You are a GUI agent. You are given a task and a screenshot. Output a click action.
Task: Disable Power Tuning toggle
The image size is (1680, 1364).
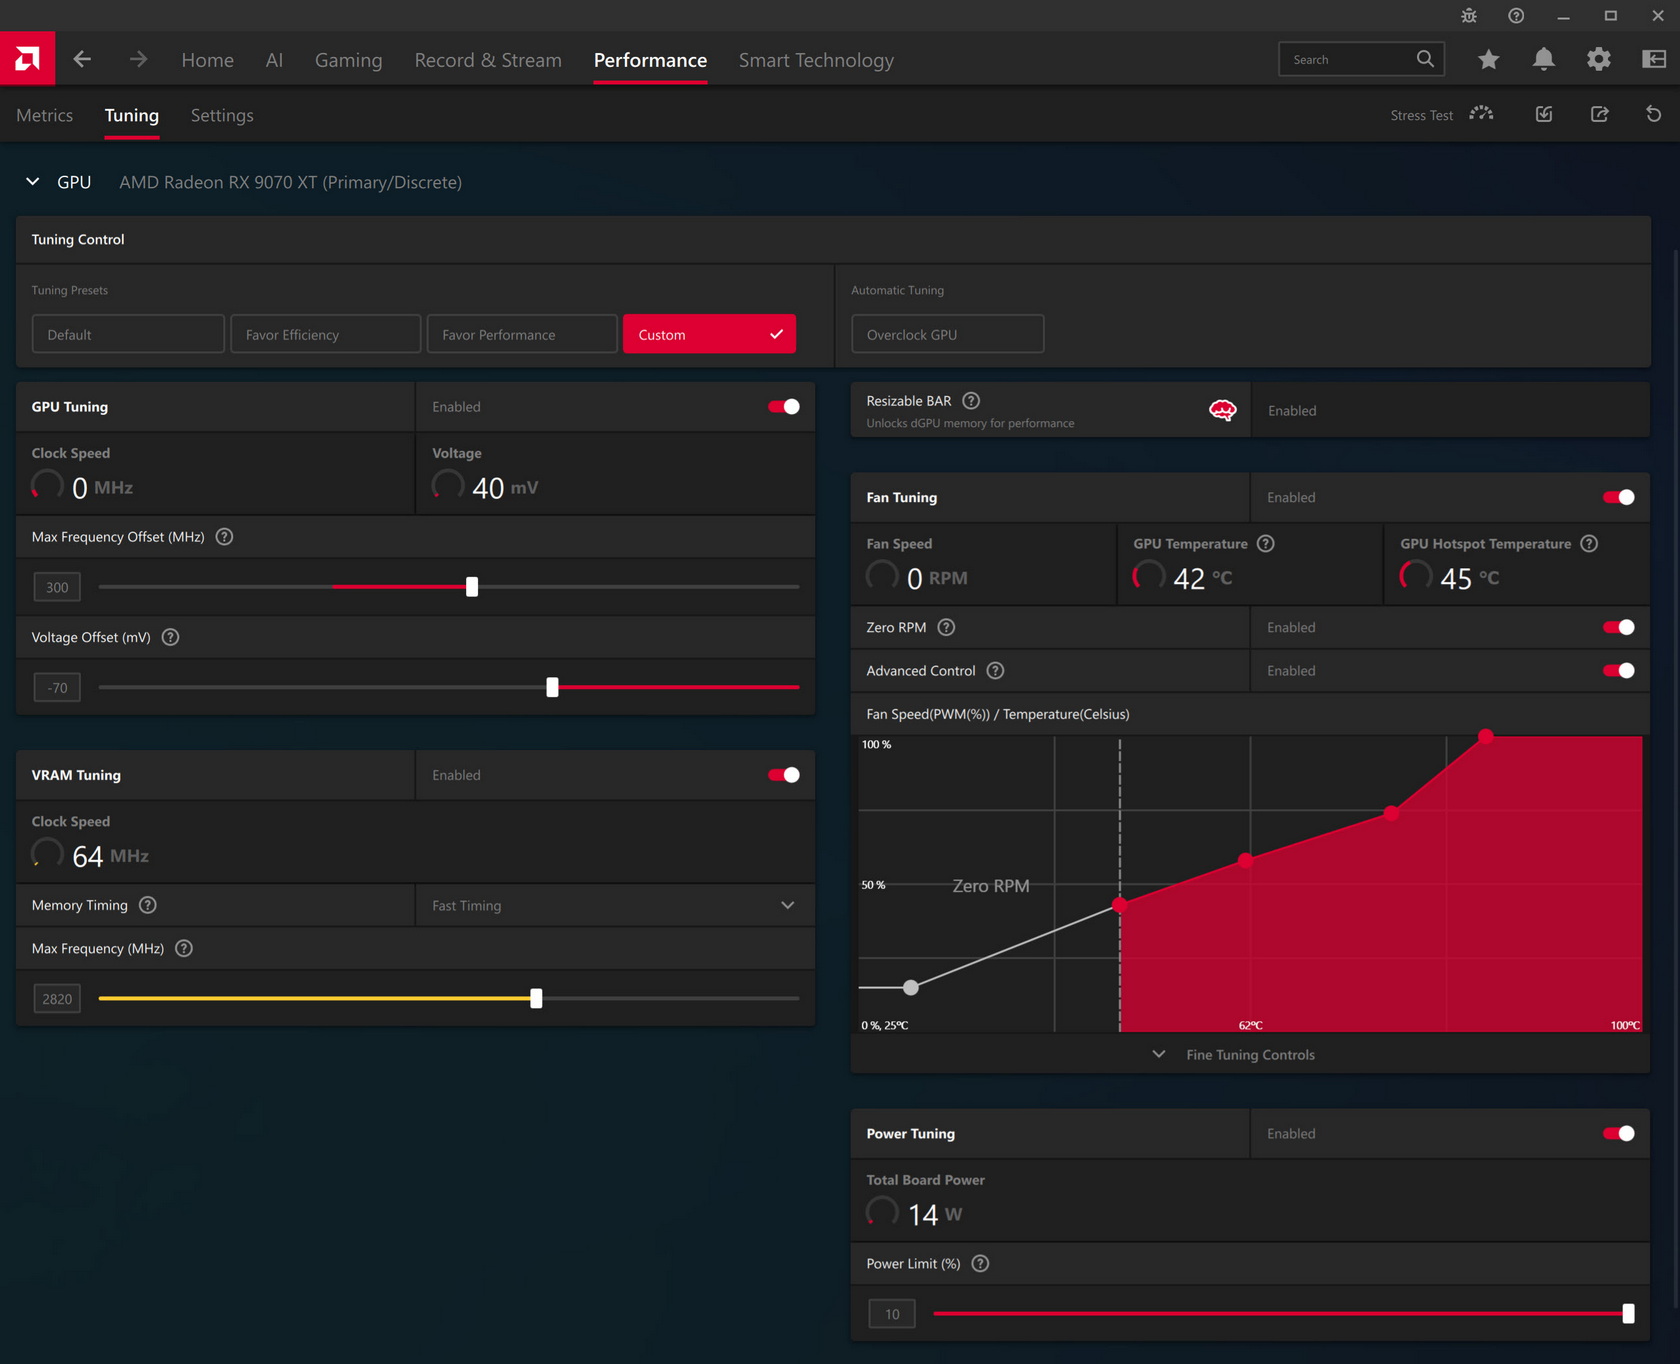coord(1618,1133)
